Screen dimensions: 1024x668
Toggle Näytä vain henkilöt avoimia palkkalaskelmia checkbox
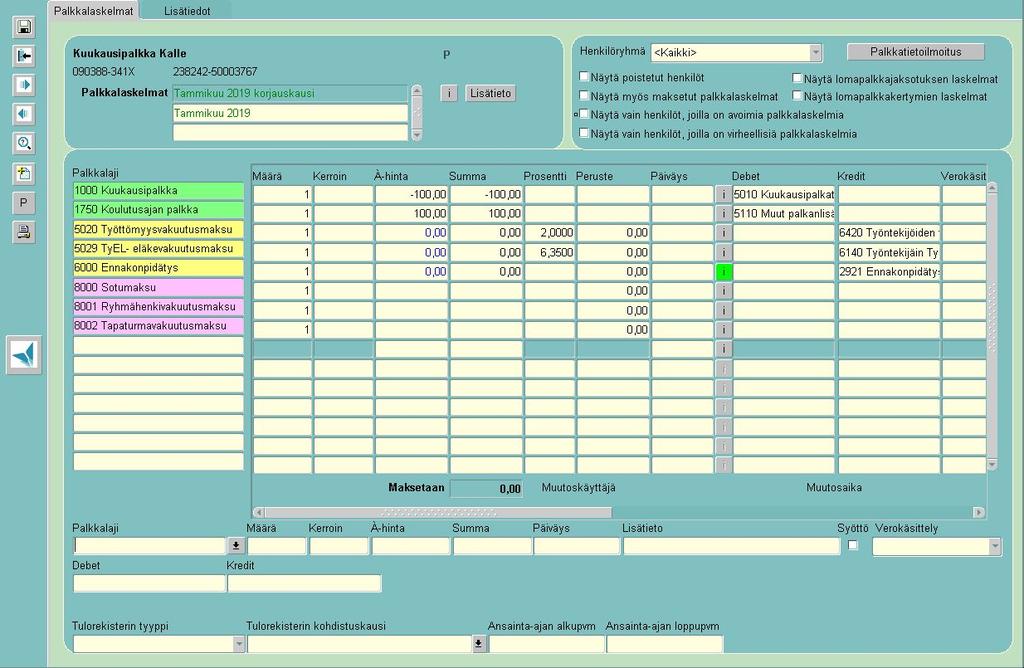(584, 114)
